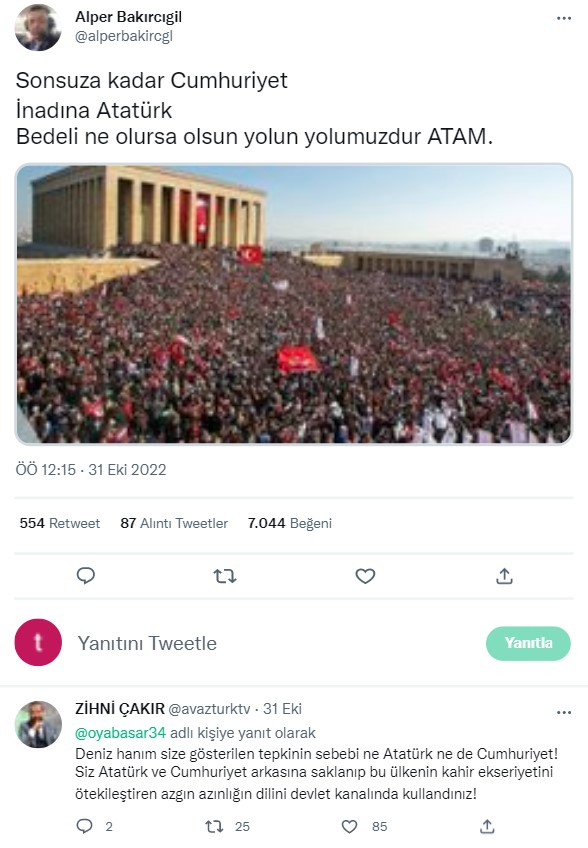This screenshot has height=848, width=588.
Task: Open the more options menu on Alper Bakırcıgil's tweet
Action: pos(564,18)
